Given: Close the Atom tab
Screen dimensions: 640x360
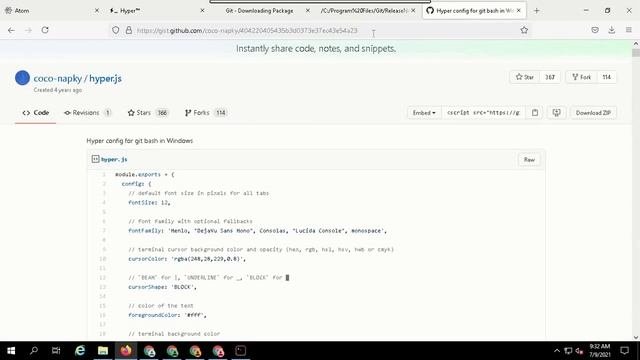Looking at the screenshot, I should click(97, 11).
